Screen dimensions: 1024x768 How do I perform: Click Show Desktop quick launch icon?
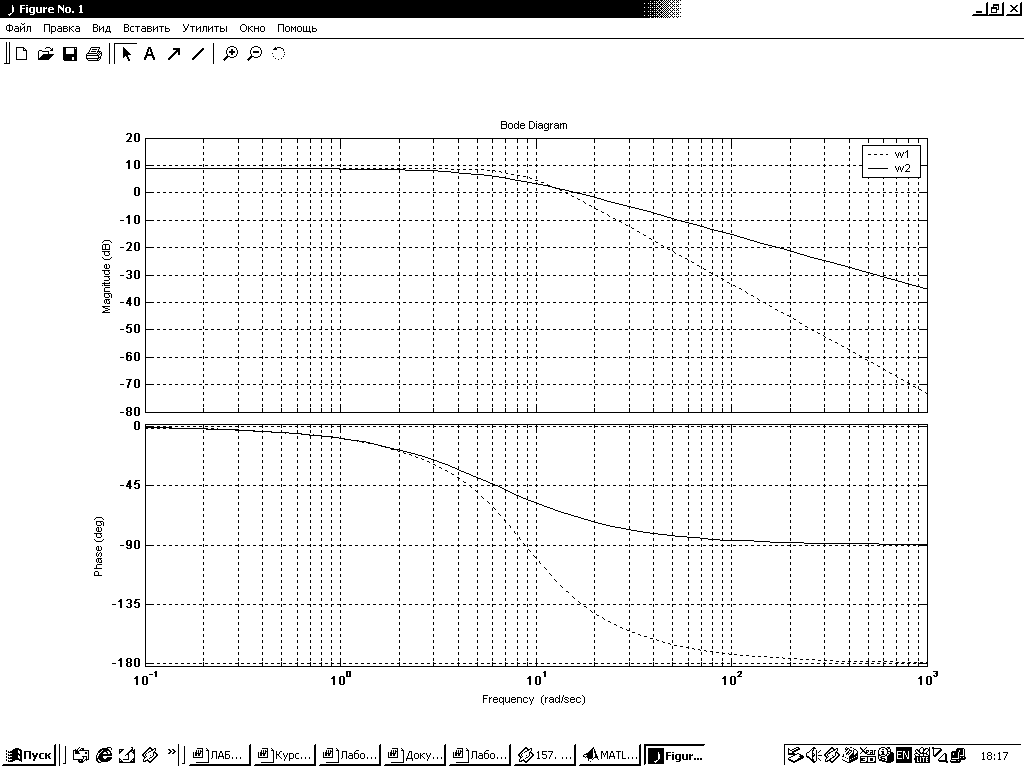(127, 755)
